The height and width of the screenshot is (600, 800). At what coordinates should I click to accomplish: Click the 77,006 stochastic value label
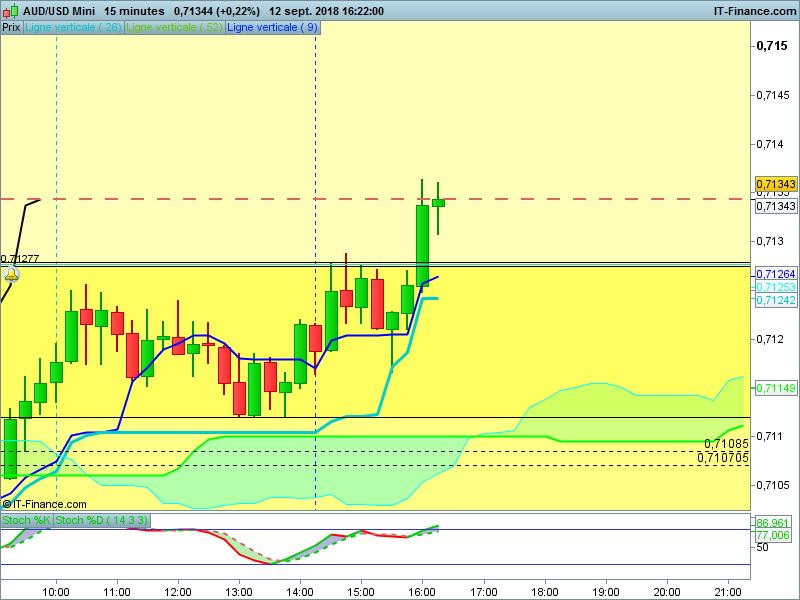772,535
